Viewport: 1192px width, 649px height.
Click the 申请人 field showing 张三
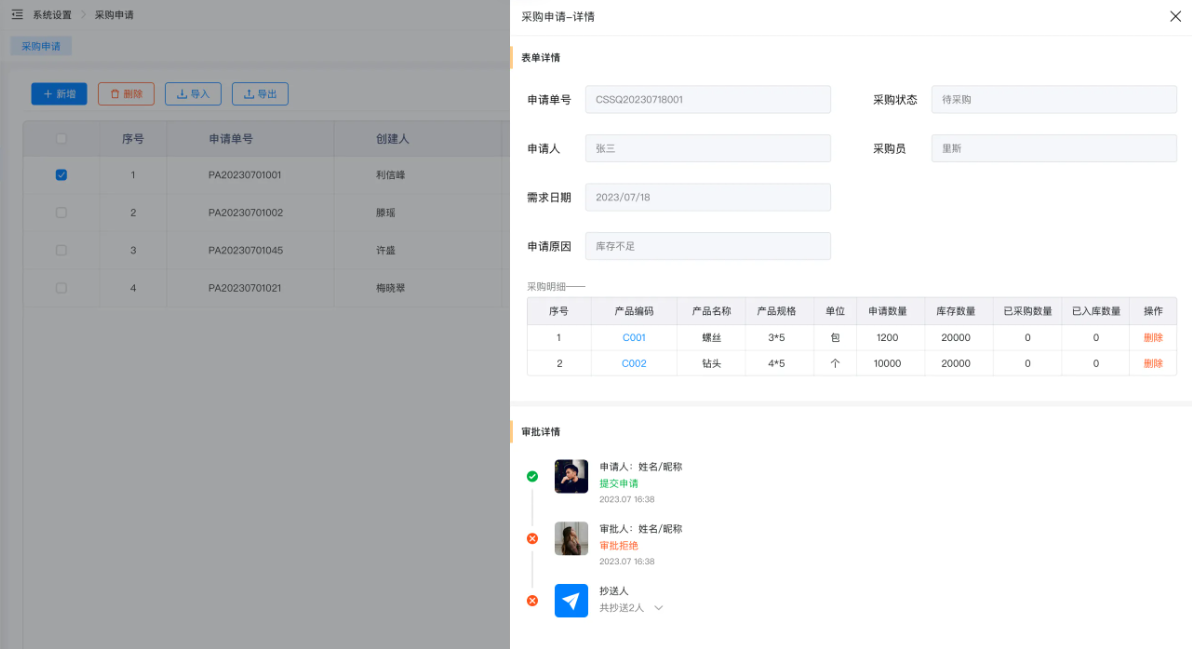click(x=708, y=148)
